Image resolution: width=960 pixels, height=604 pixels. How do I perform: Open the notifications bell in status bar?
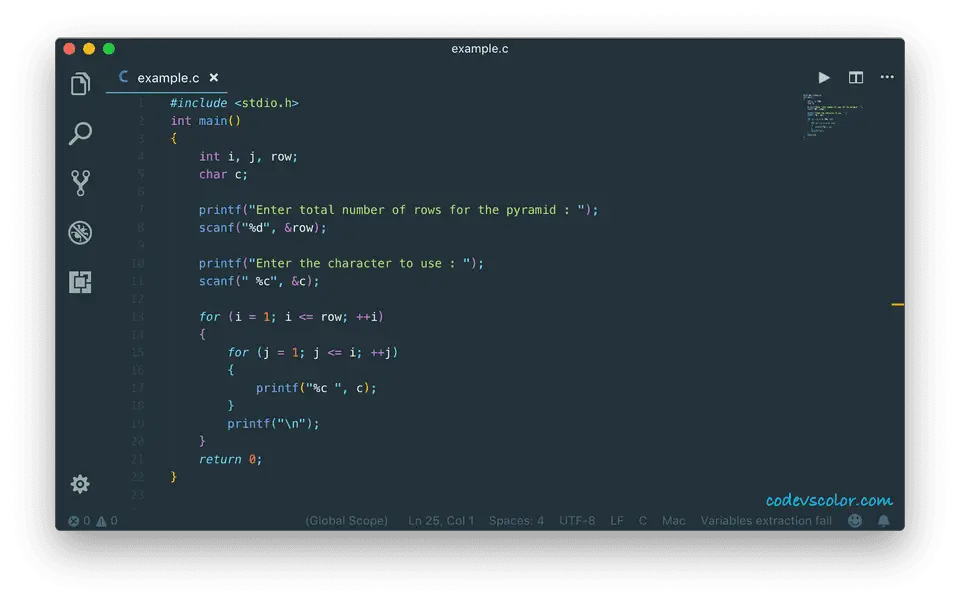pos(884,521)
